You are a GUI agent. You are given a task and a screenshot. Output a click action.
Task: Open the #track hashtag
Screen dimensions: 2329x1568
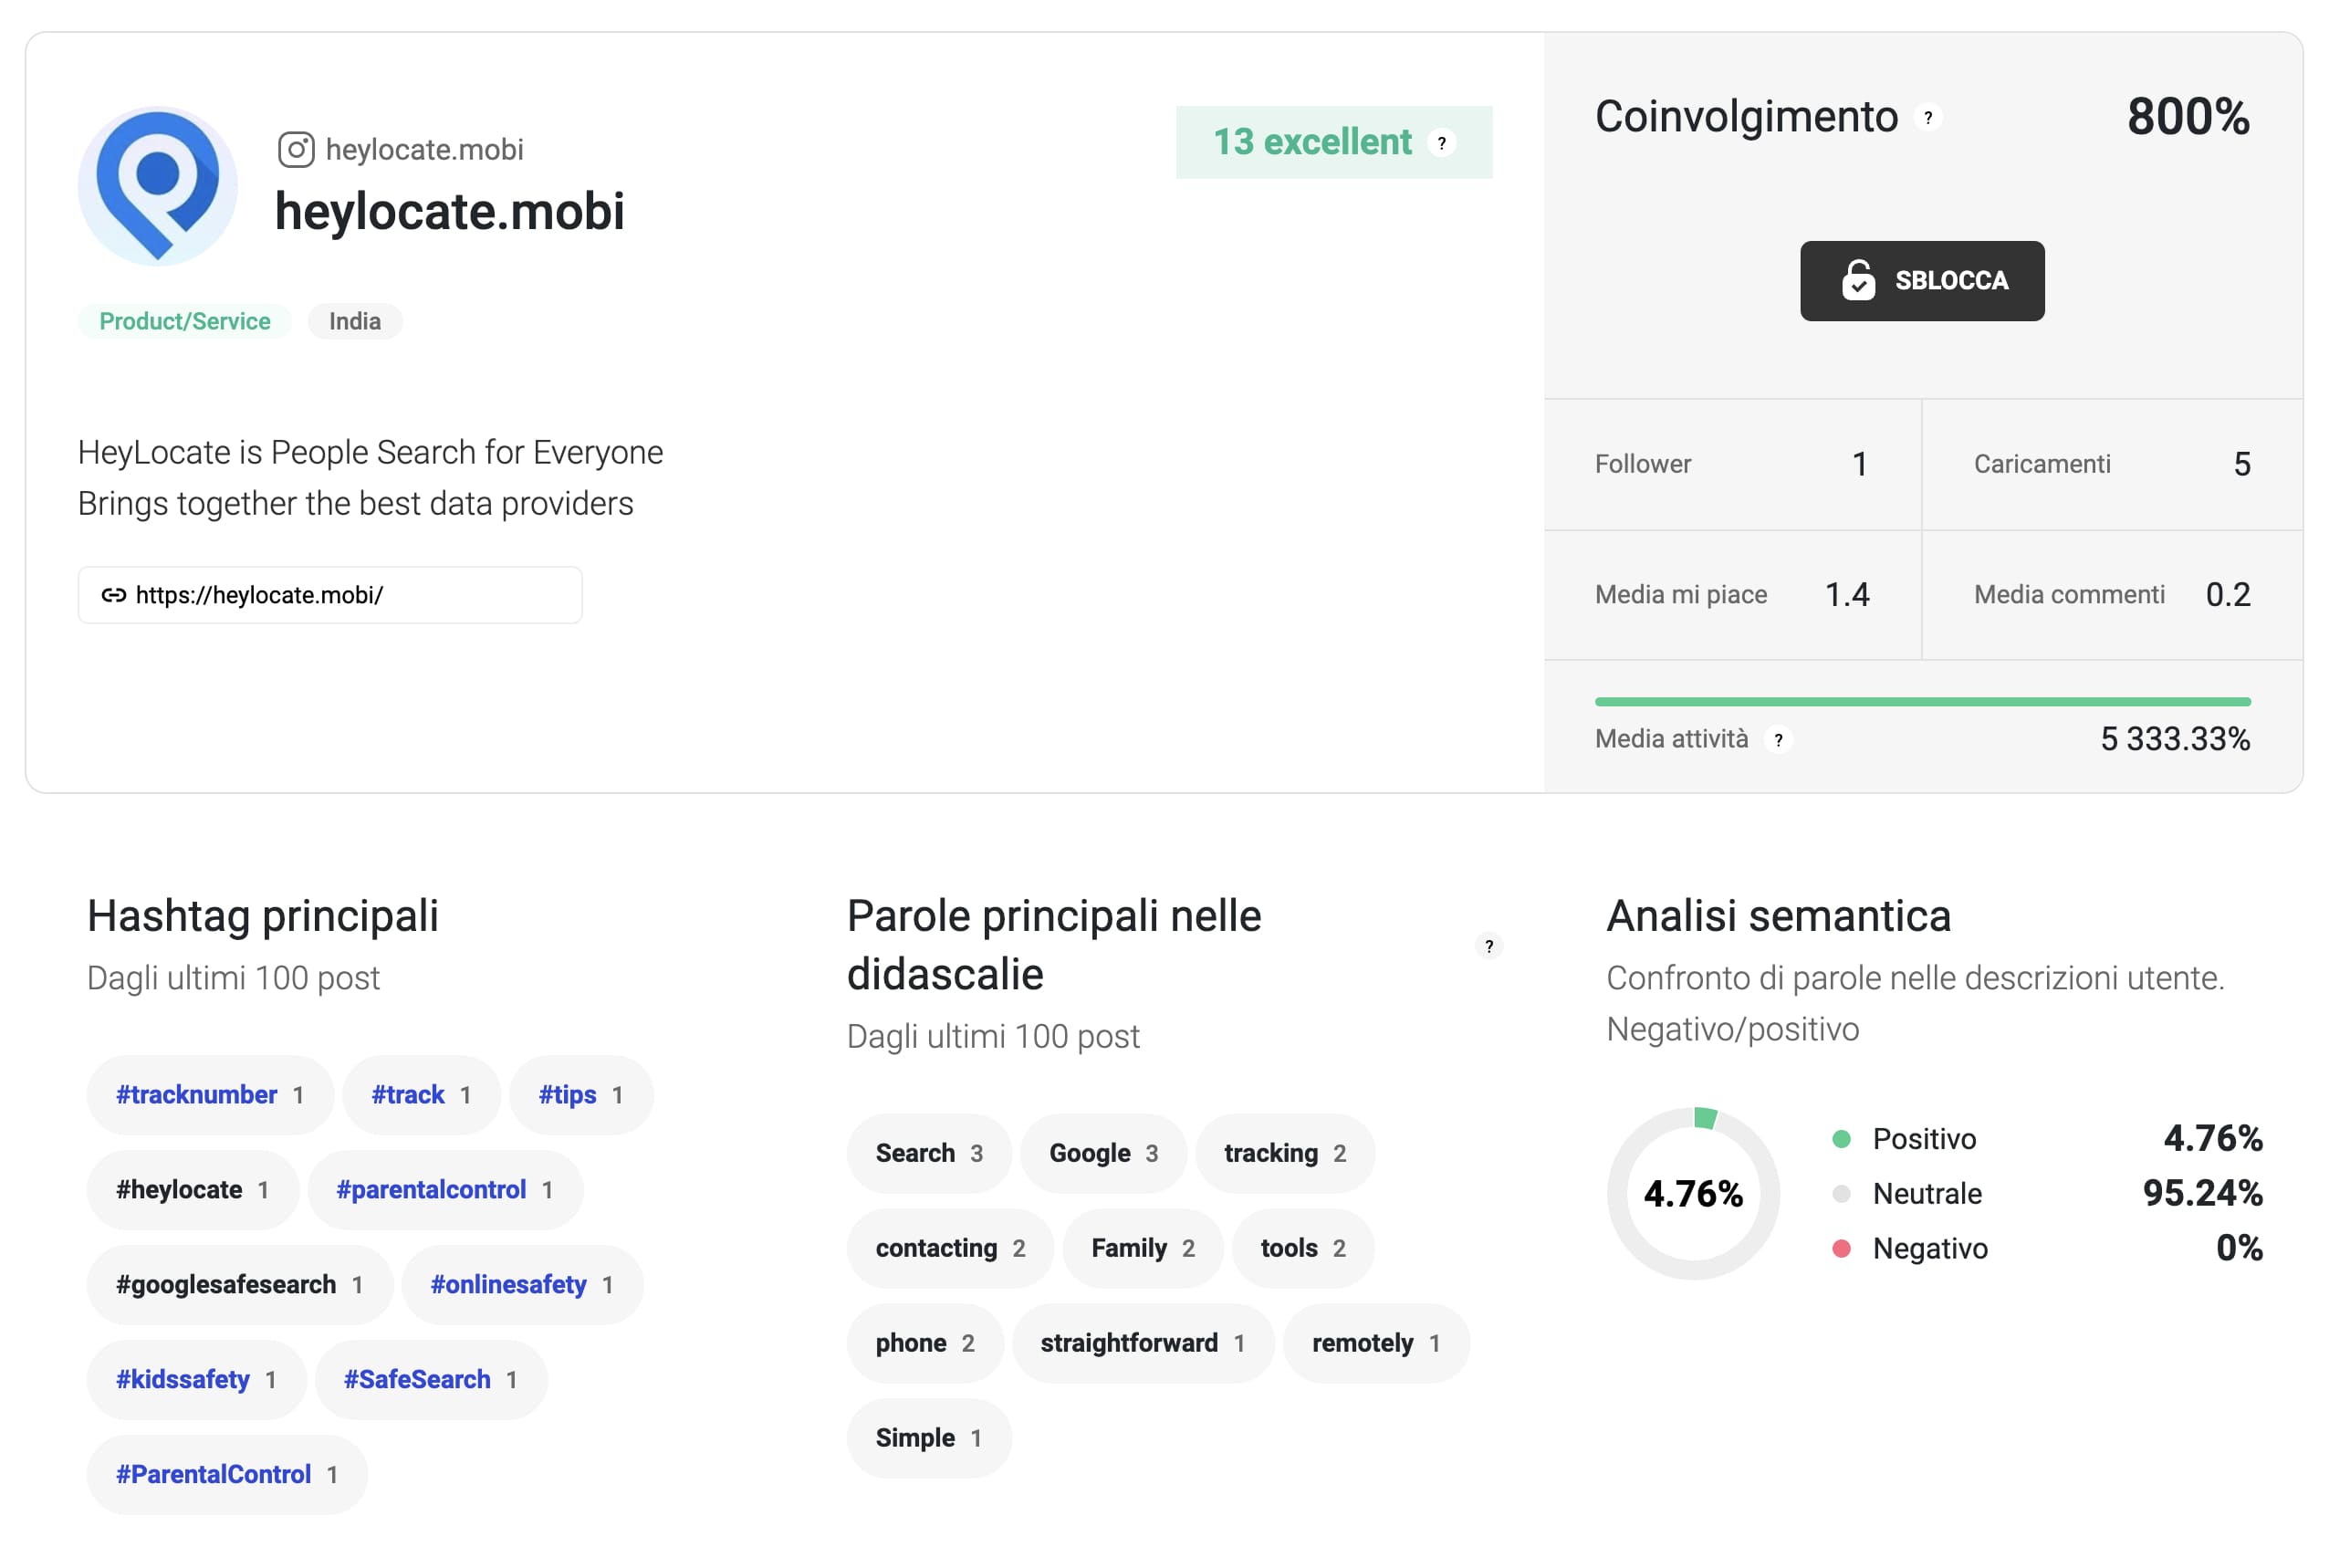point(421,1095)
